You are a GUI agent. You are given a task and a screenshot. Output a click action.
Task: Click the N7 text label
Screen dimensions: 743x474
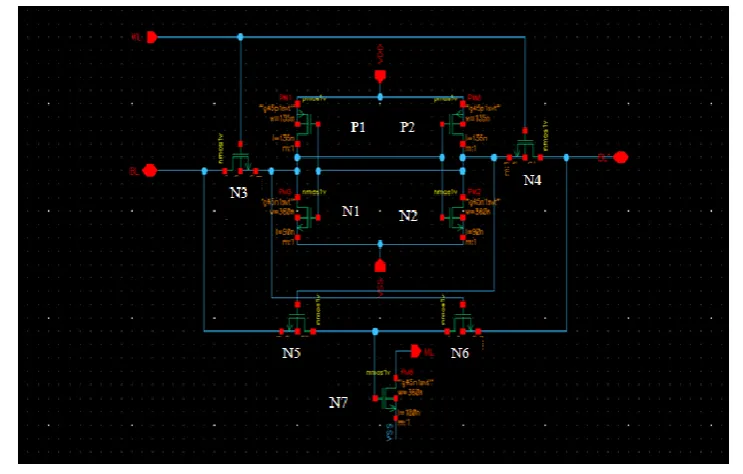pos(338,402)
